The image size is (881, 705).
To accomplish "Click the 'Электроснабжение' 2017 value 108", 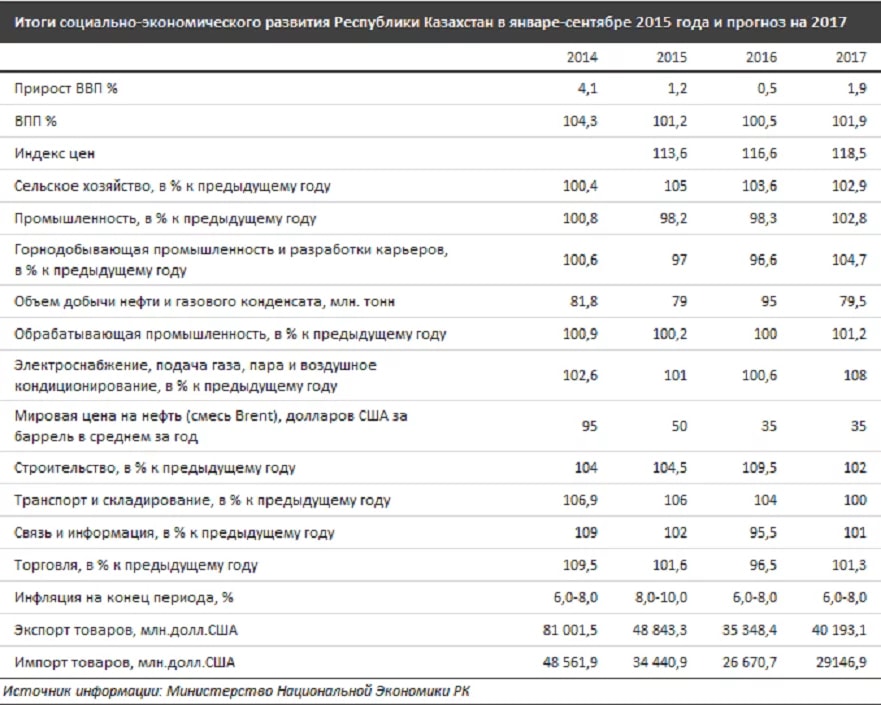I will 855,375.
